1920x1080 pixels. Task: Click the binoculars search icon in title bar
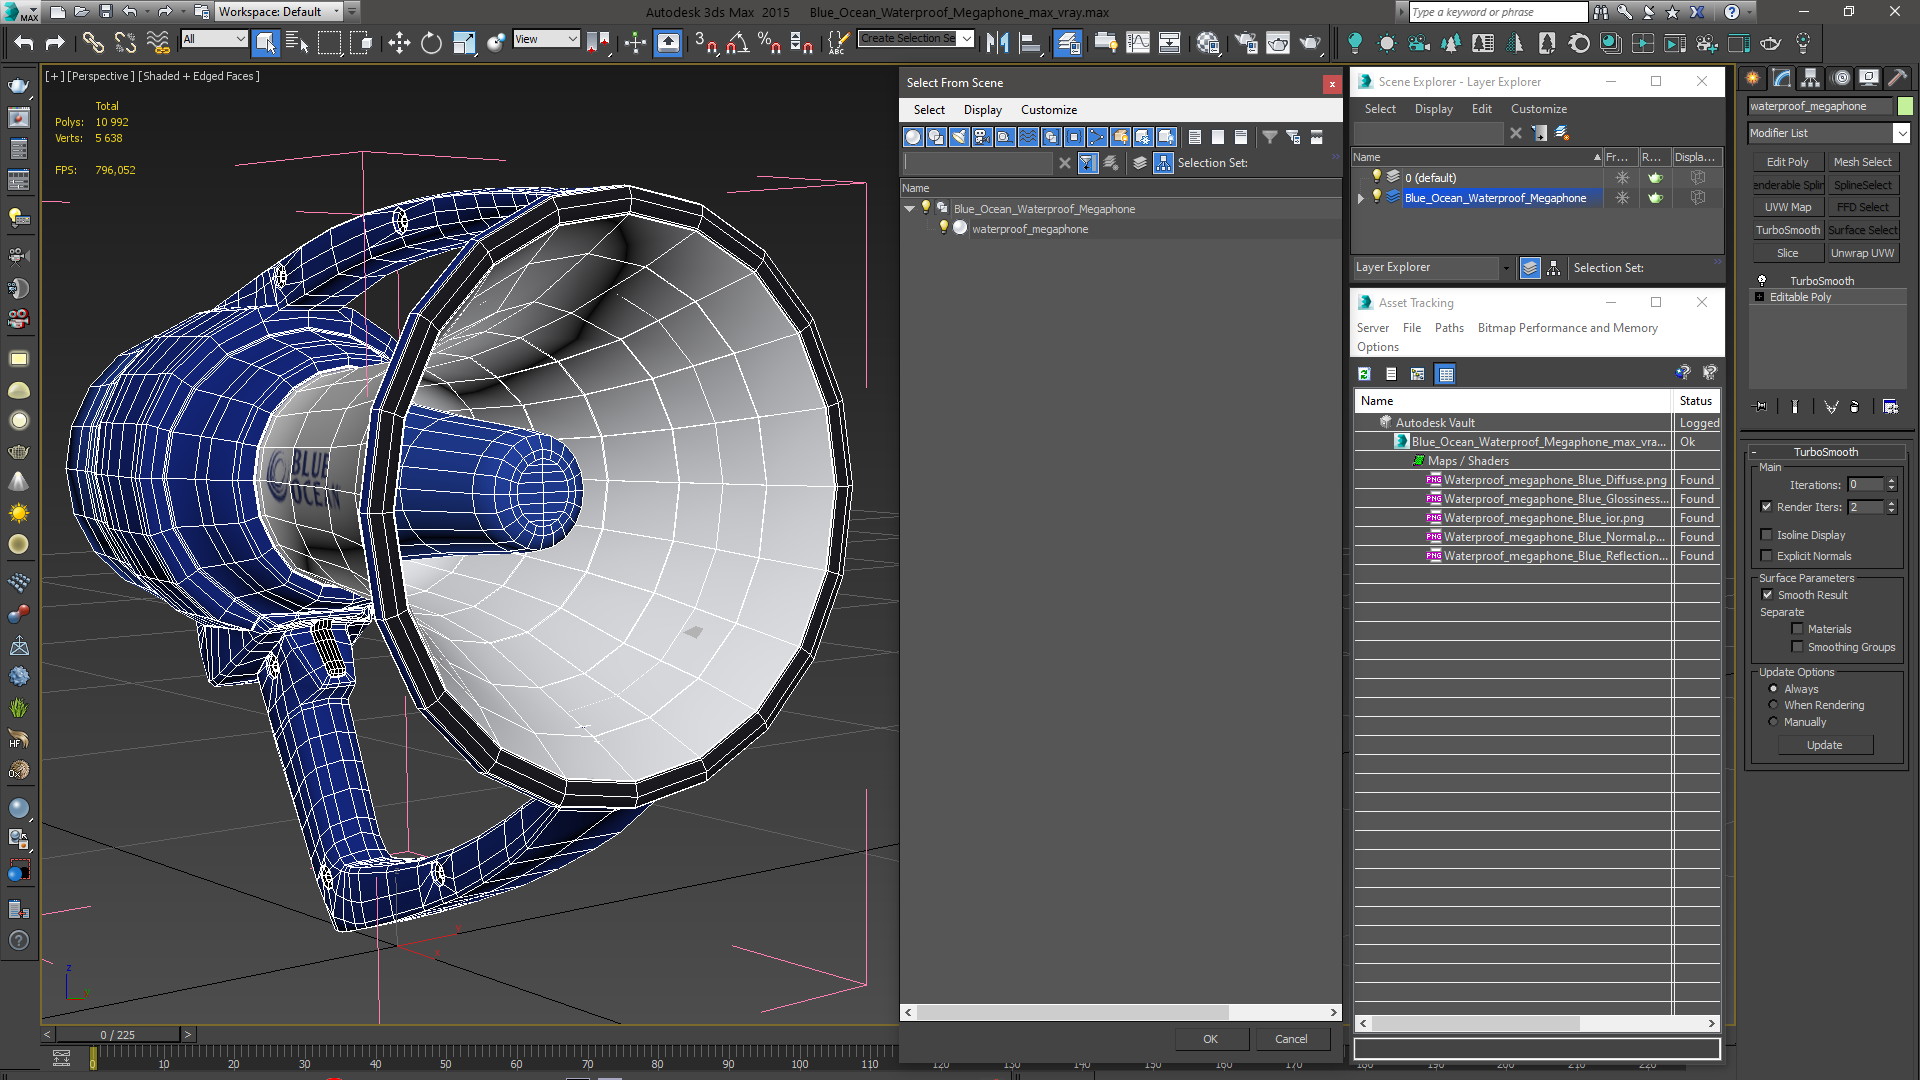pos(1601,12)
